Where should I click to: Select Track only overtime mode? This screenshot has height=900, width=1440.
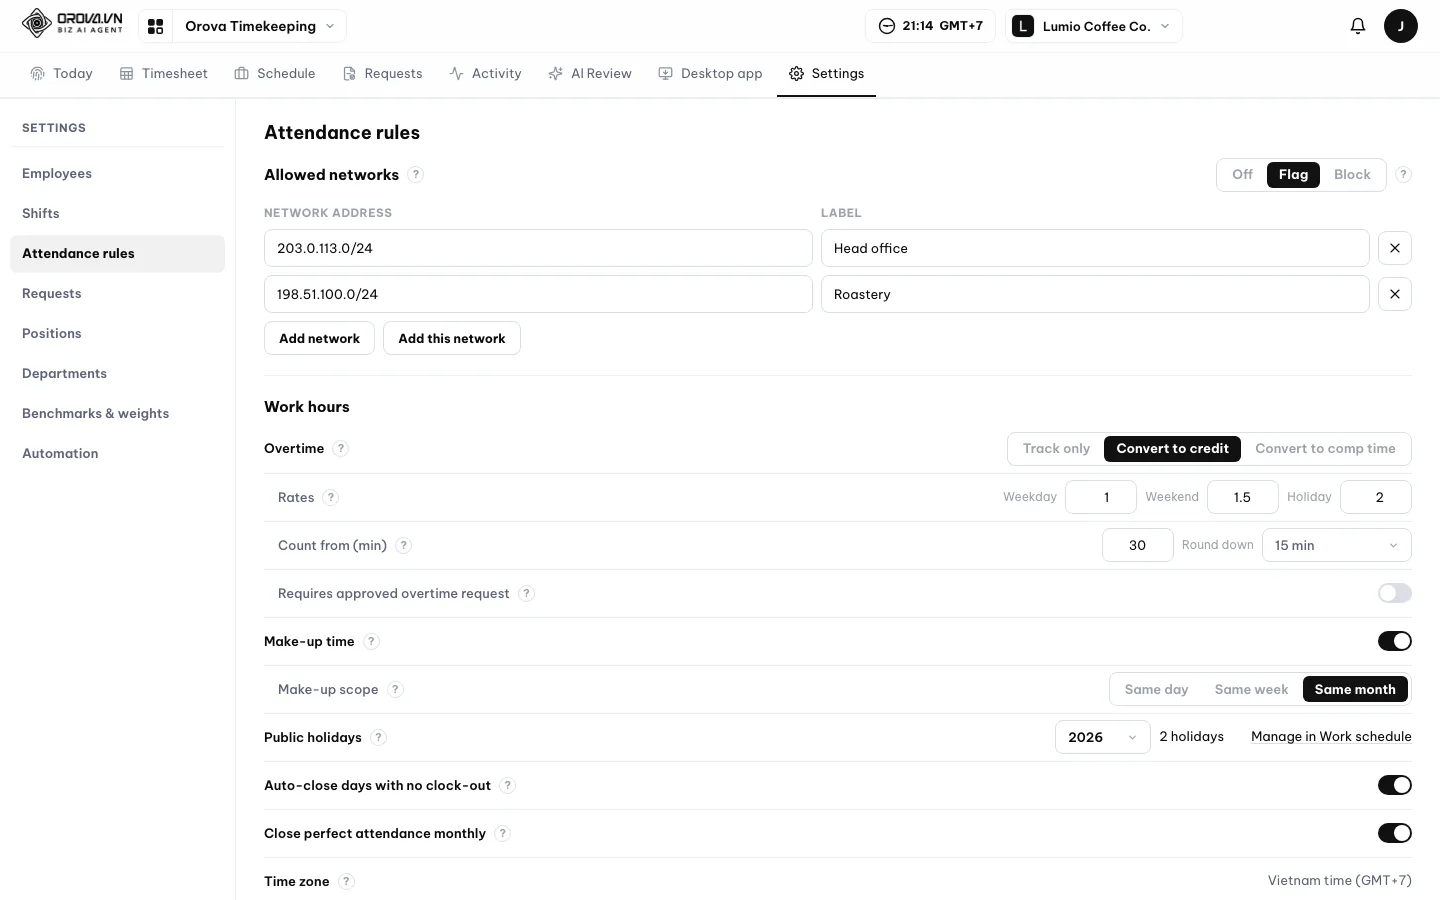pyautogui.click(x=1056, y=449)
